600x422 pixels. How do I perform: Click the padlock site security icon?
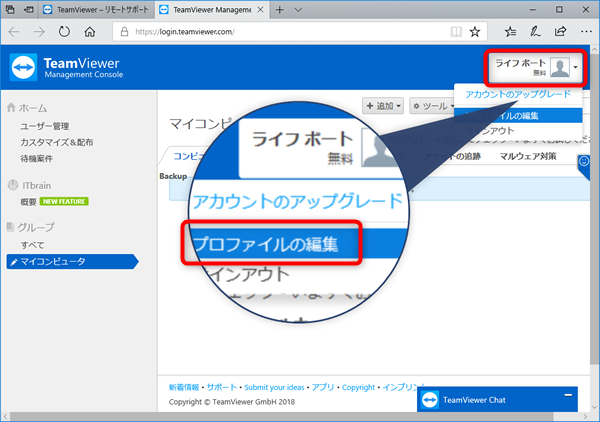(124, 31)
